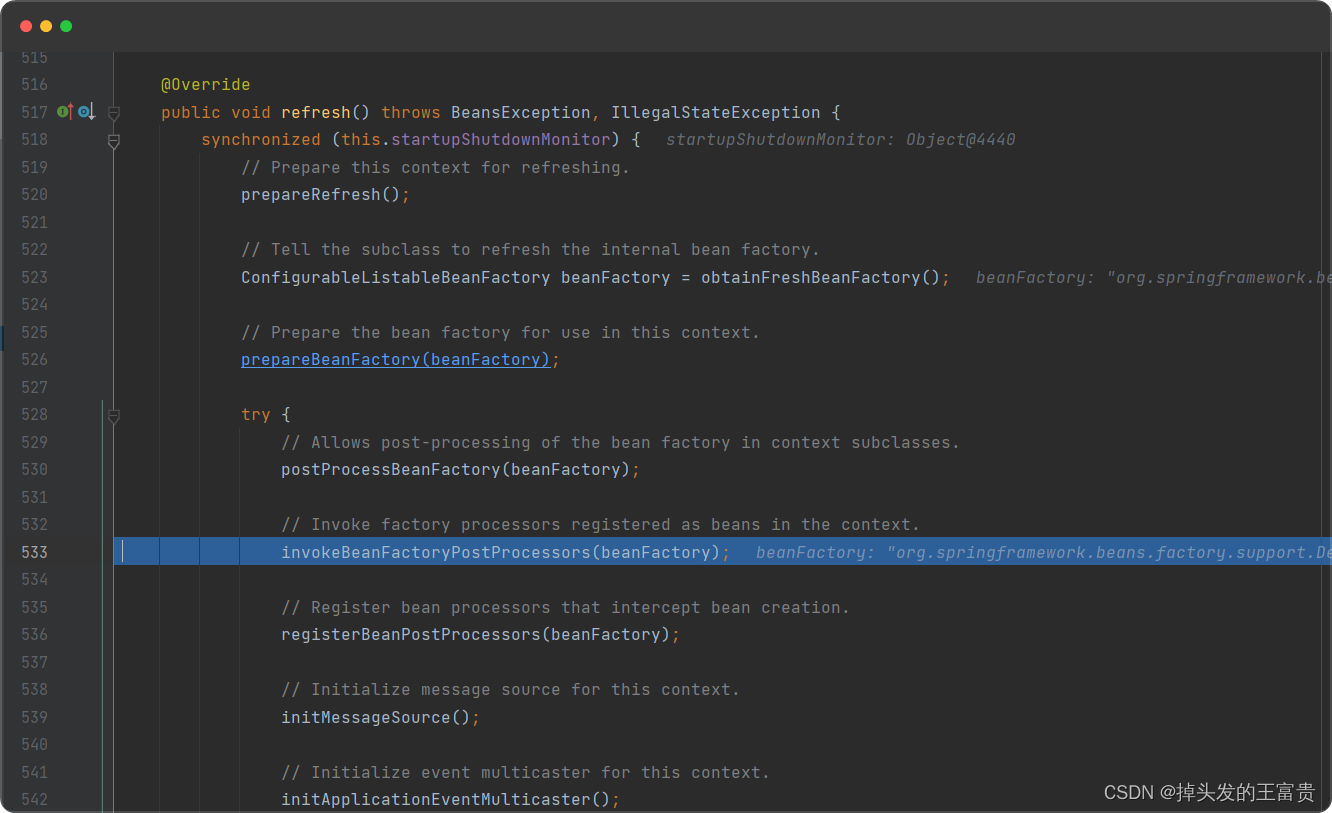The width and height of the screenshot is (1332, 813).
Task: Follow the prepareBeanFactory(beanFactory) link
Action: [x=396, y=360]
